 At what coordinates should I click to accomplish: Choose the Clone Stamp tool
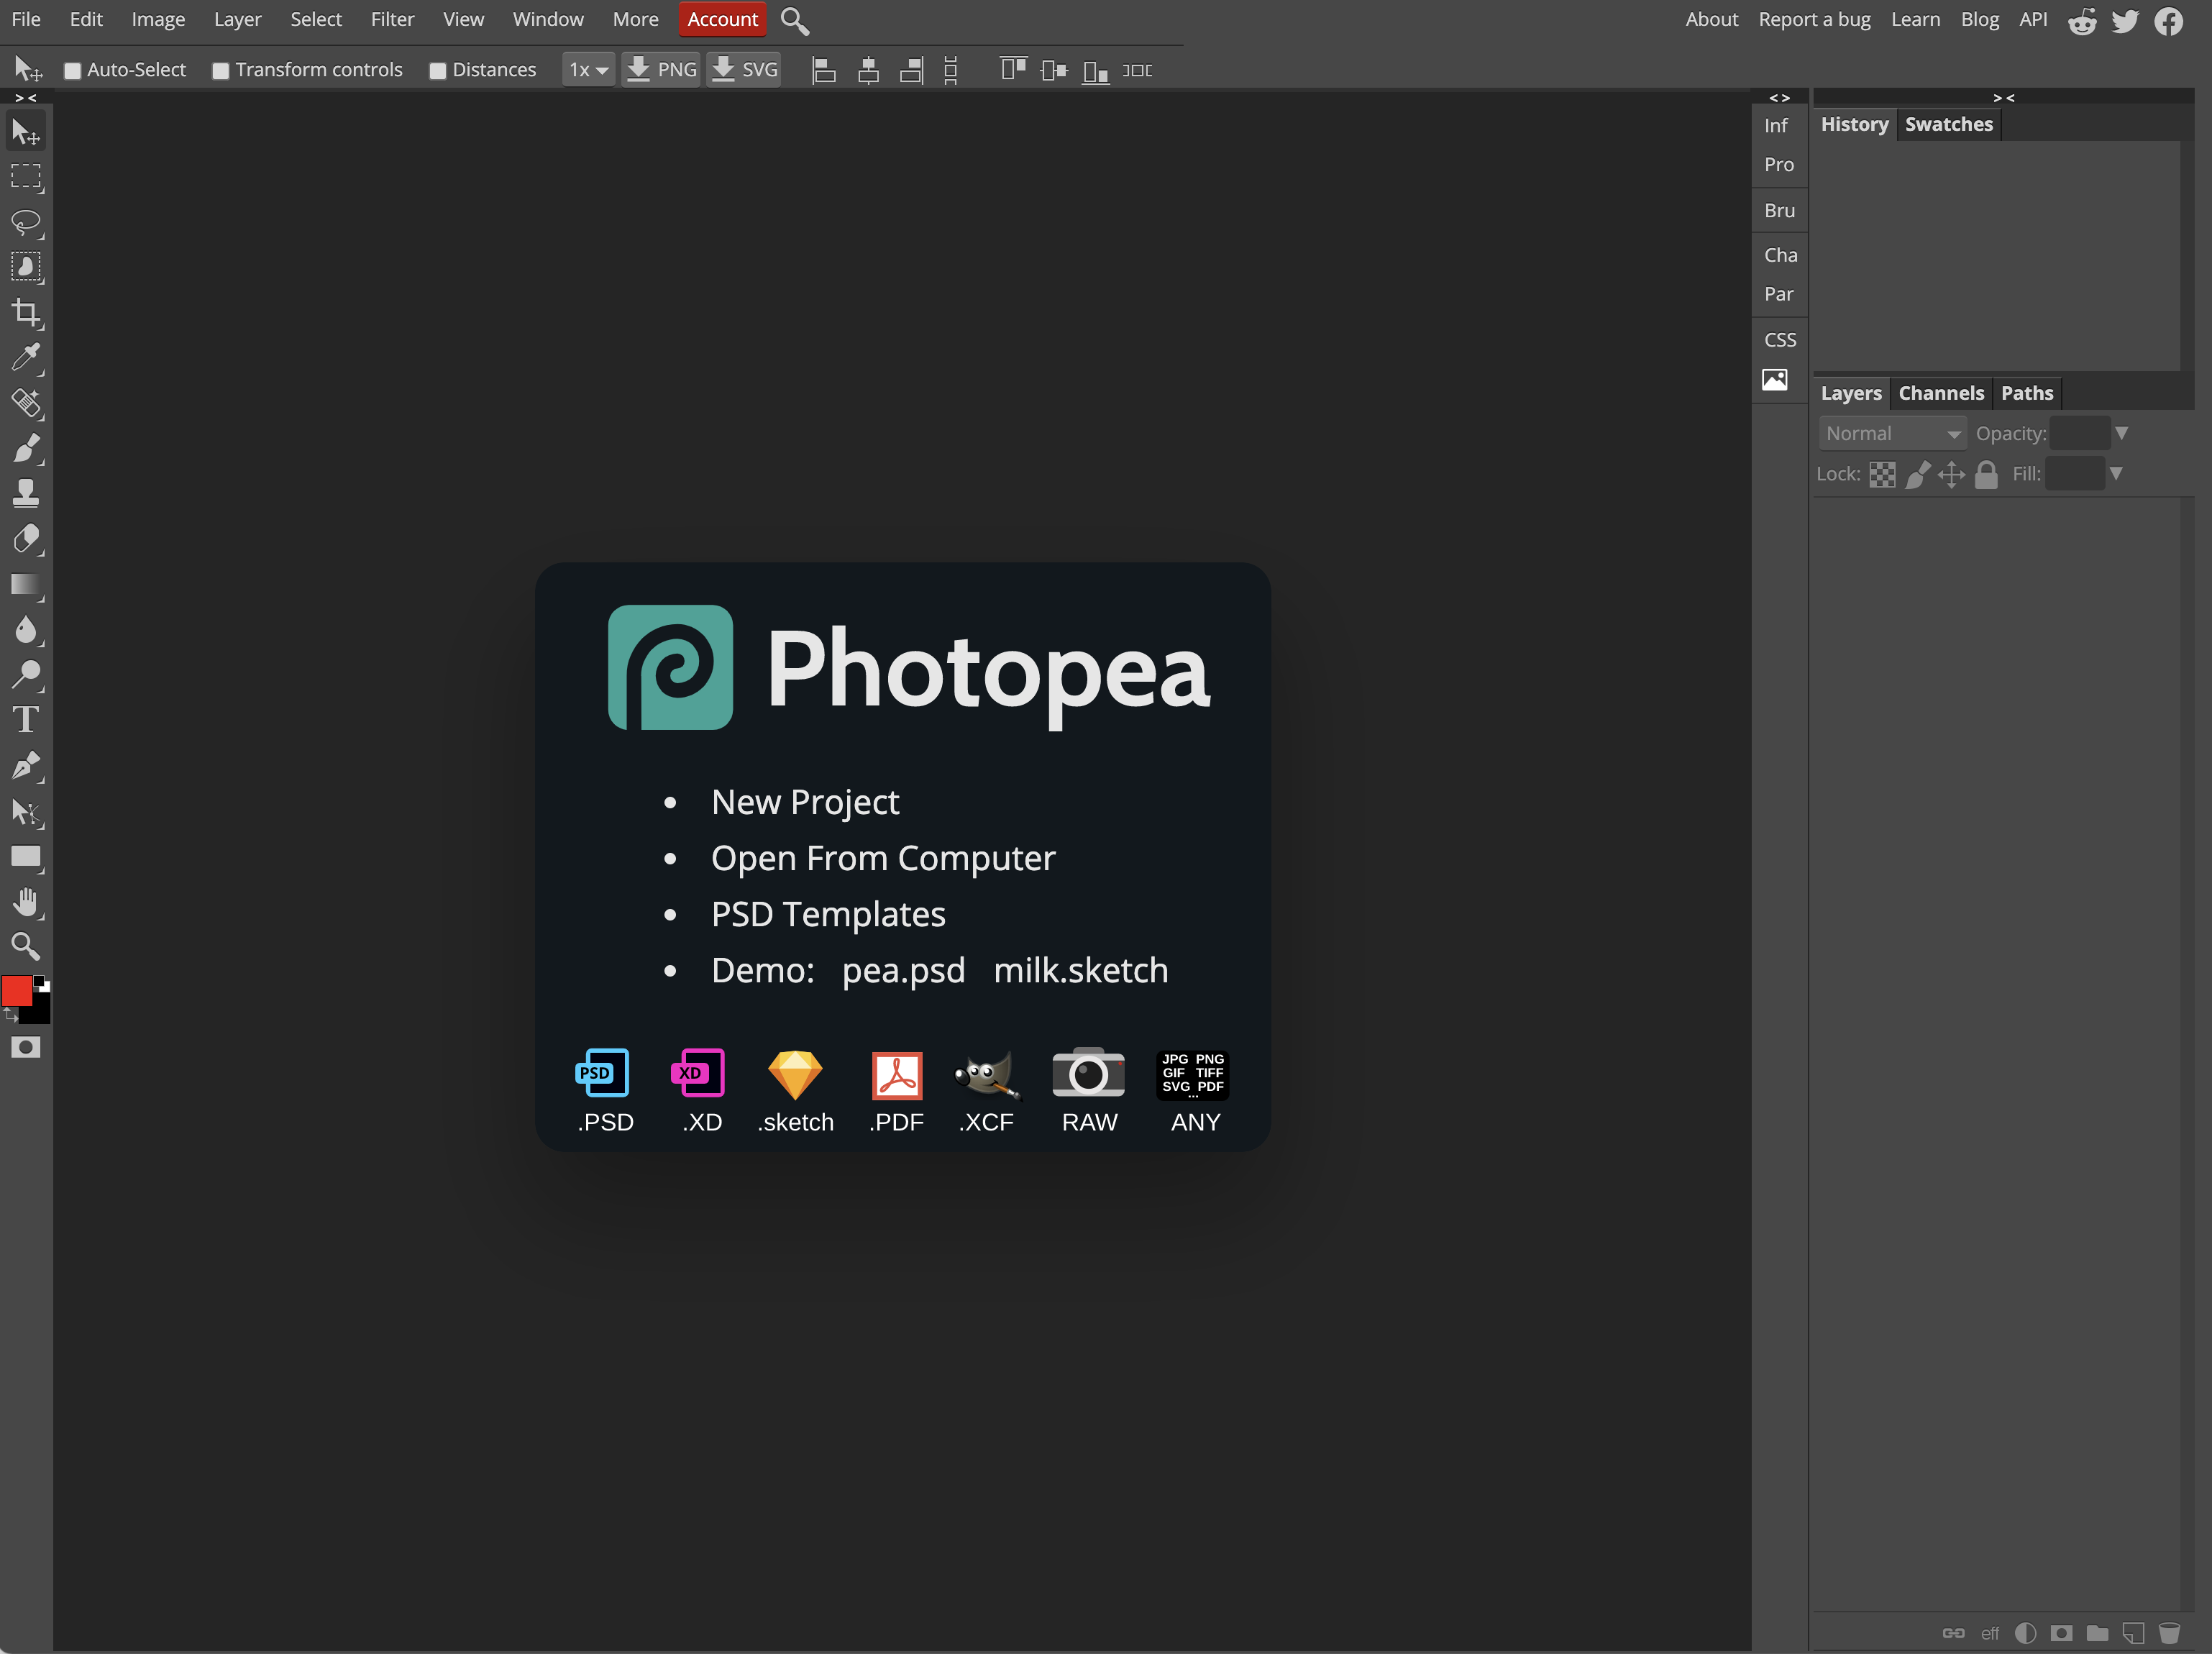[26, 493]
